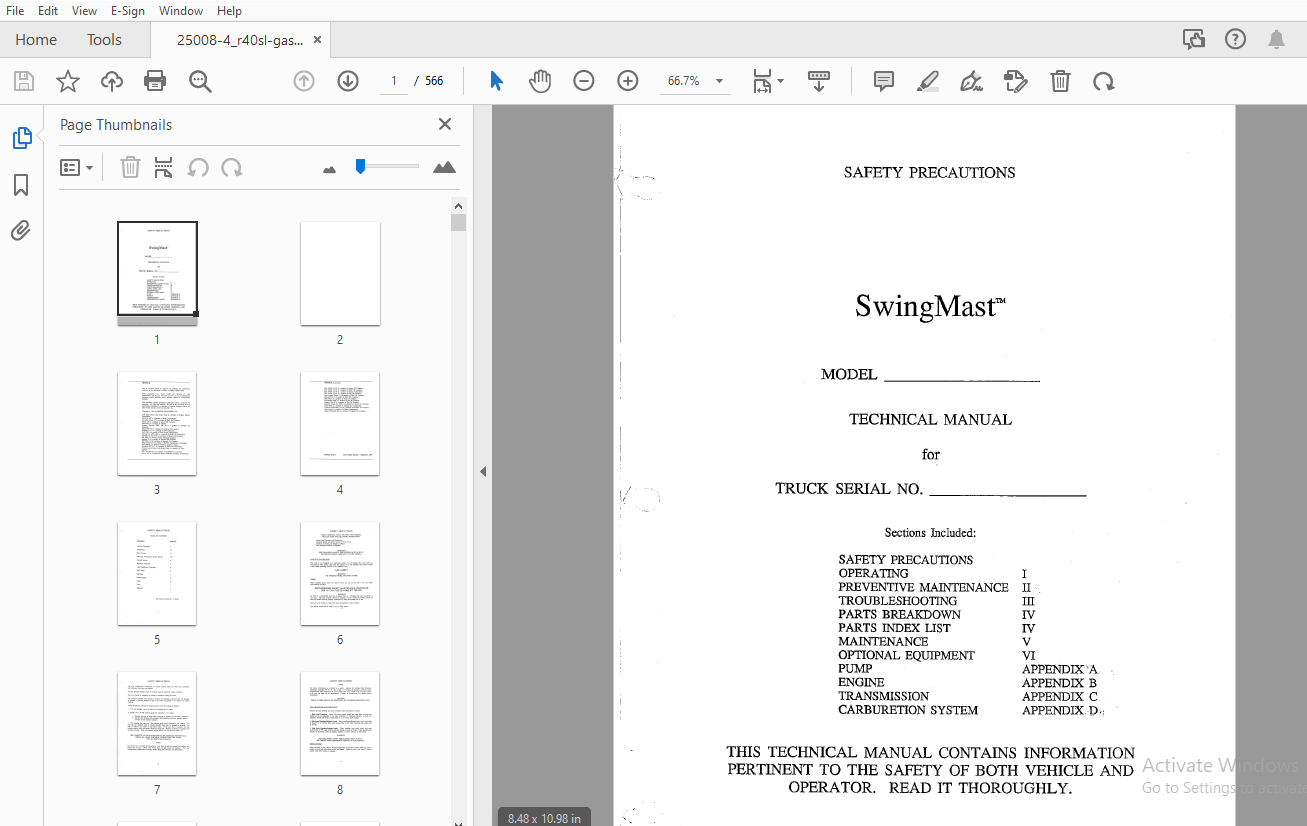Select page 8 thumbnail
Image resolution: width=1307 pixels, height=826 pixels.
(340, 723)
